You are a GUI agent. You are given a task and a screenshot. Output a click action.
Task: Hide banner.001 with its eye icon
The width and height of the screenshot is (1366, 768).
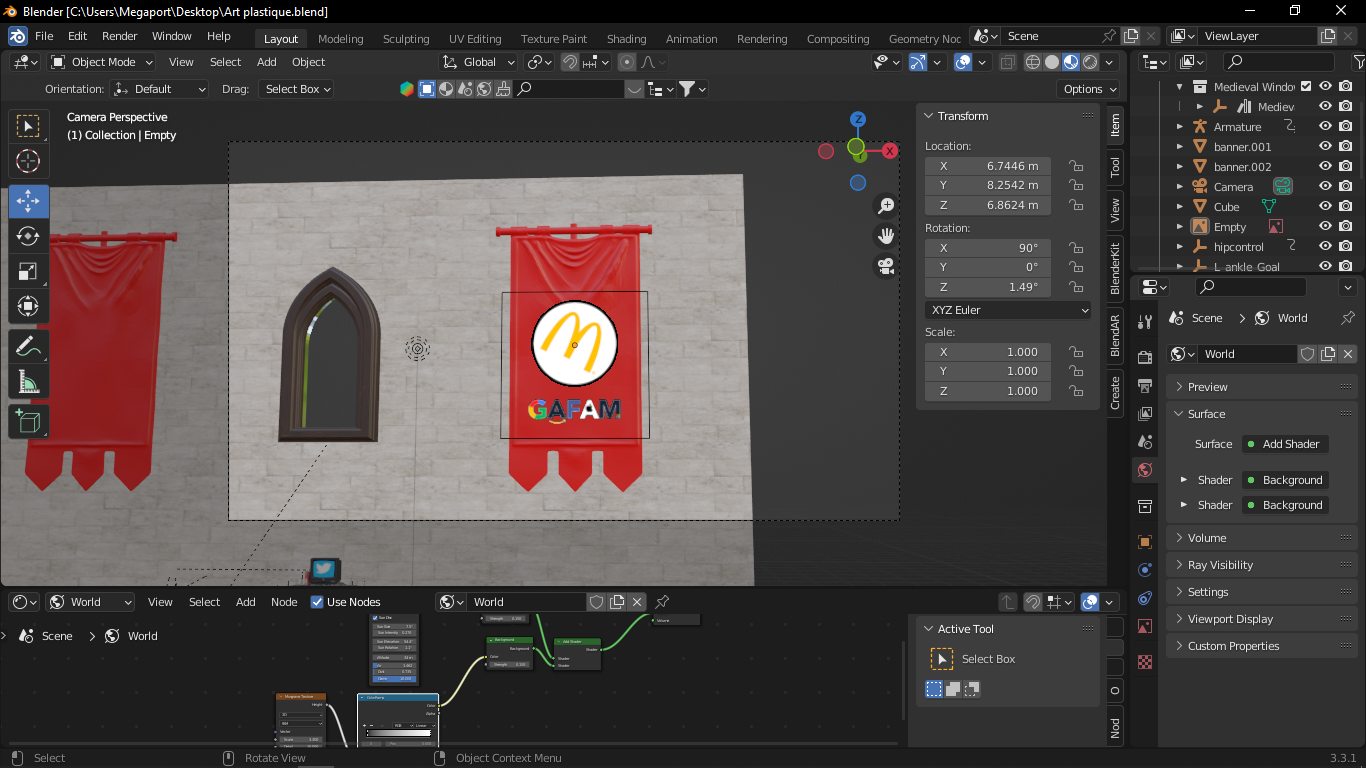tap(1325, 146)
